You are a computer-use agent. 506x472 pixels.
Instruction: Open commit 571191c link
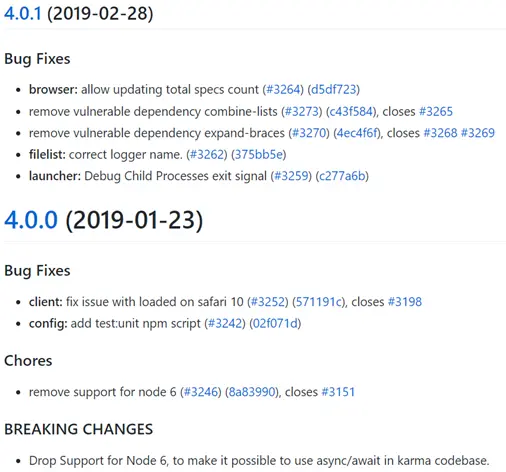click(319, 302)
